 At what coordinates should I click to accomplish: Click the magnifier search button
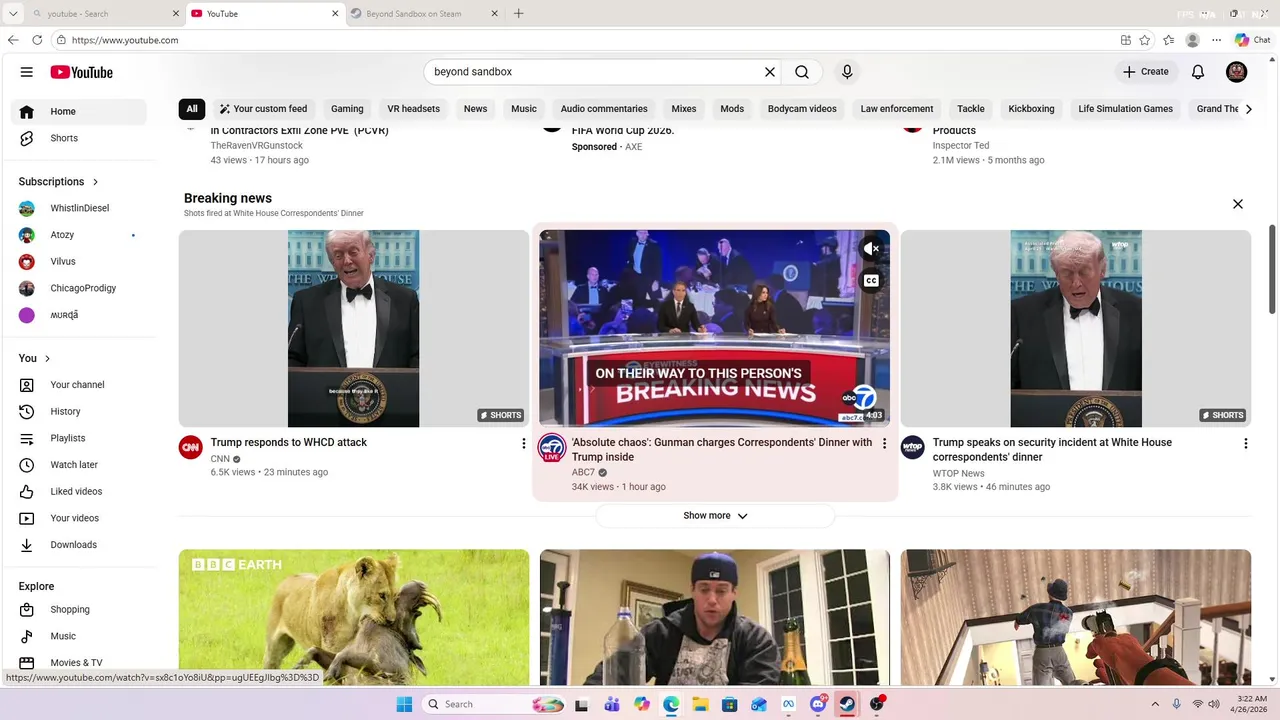coord(802,72)
